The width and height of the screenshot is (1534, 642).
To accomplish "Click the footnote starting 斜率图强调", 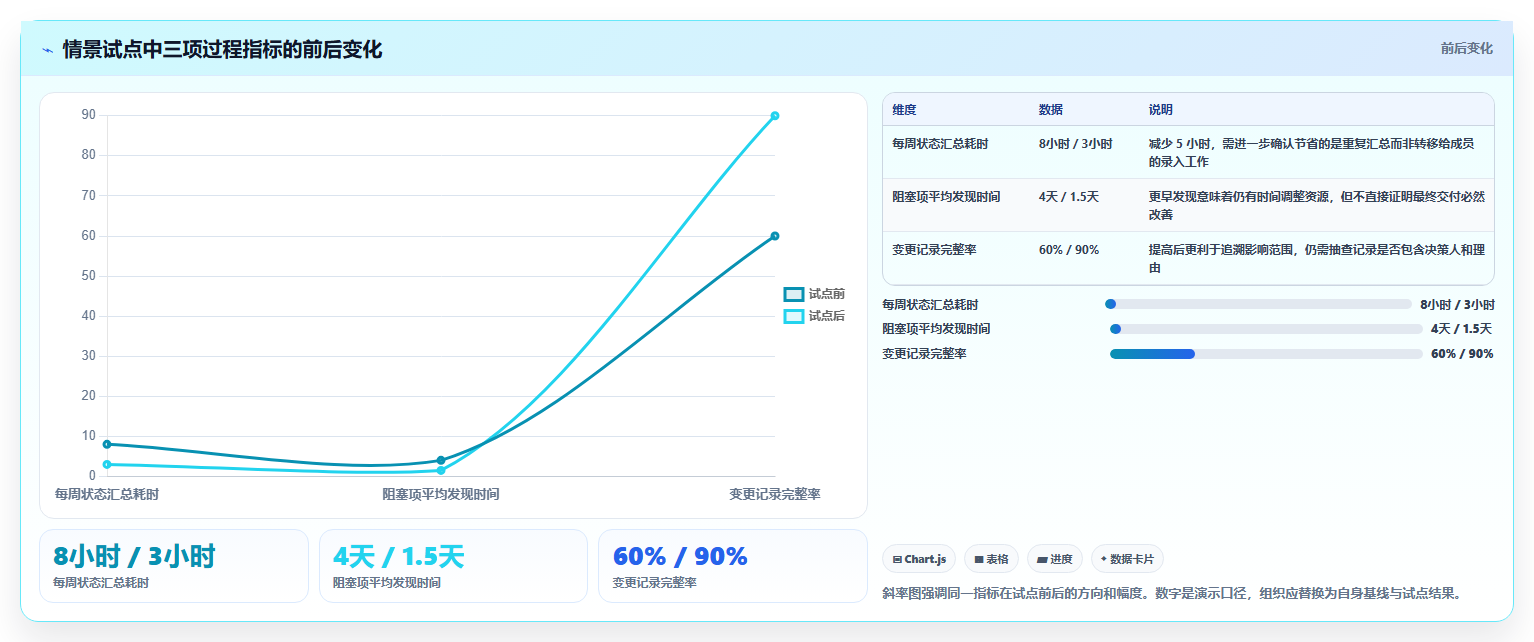I will (x=1172, y=593).
